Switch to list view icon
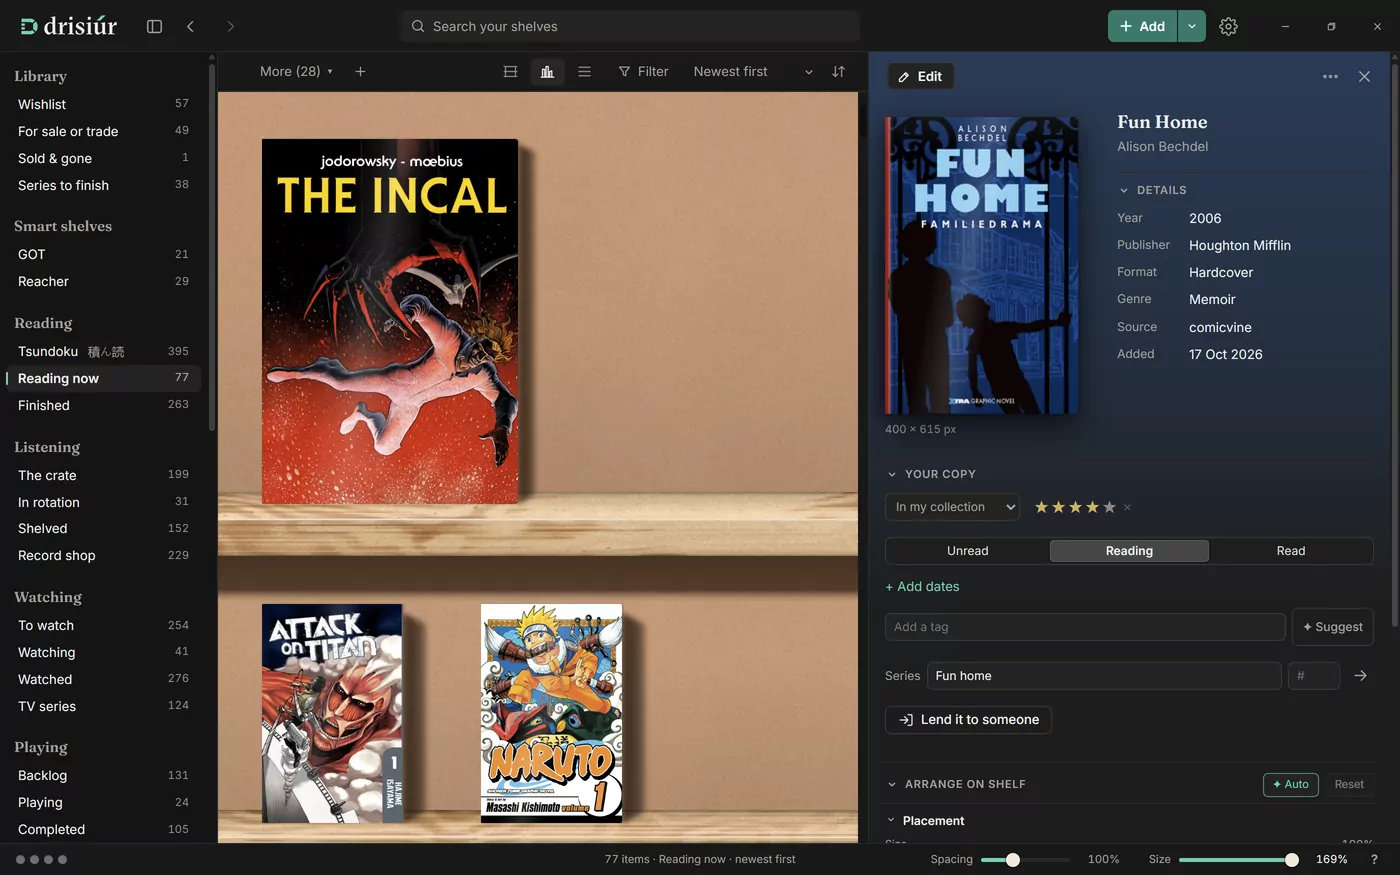The width and height of the screenshot is (1400, 875). coord(584,71)
